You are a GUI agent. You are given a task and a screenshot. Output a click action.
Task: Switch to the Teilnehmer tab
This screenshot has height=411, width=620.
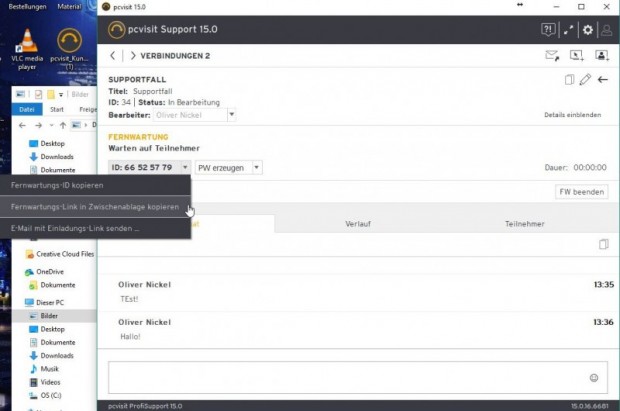pyautogui.click(x=525, y=225)
